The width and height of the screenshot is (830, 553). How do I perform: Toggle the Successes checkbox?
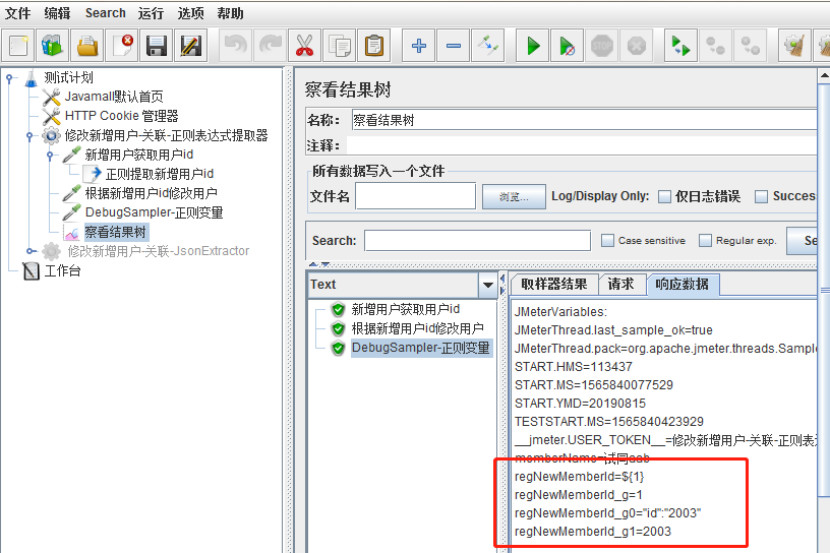[x=761, y=196]
